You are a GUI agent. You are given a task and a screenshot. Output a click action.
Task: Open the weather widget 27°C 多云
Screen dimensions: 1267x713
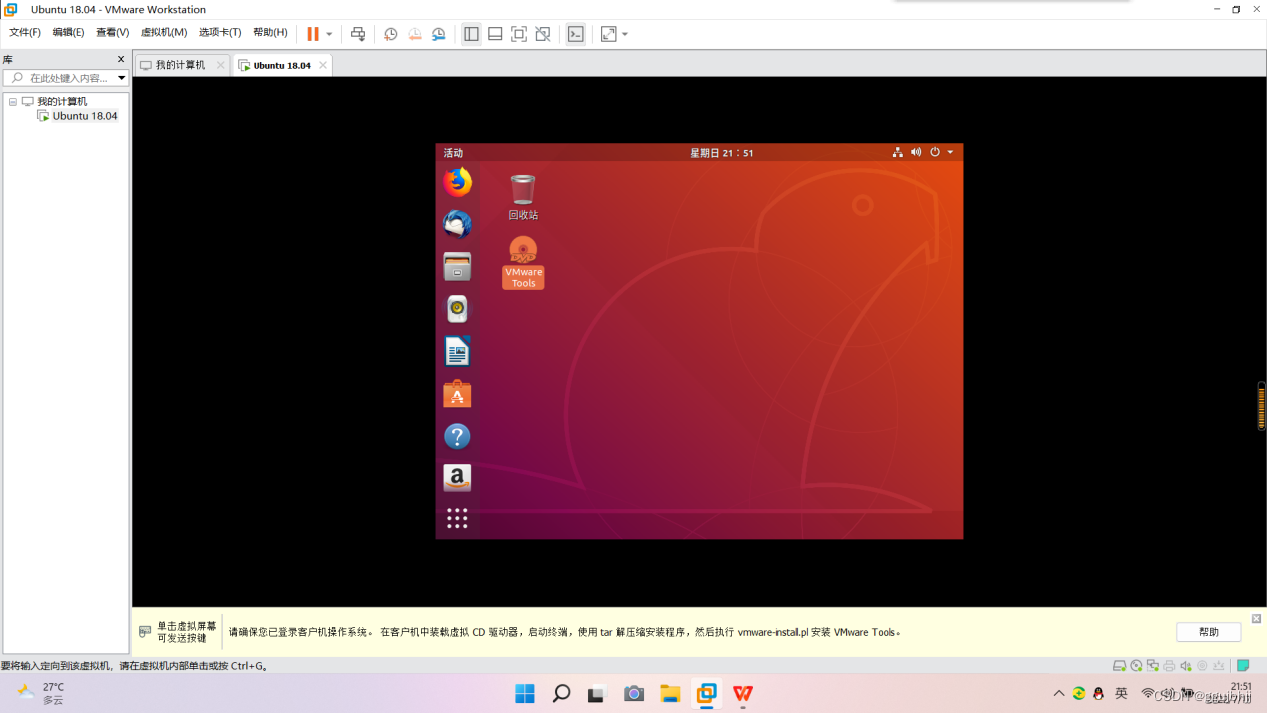click(42, 693)
